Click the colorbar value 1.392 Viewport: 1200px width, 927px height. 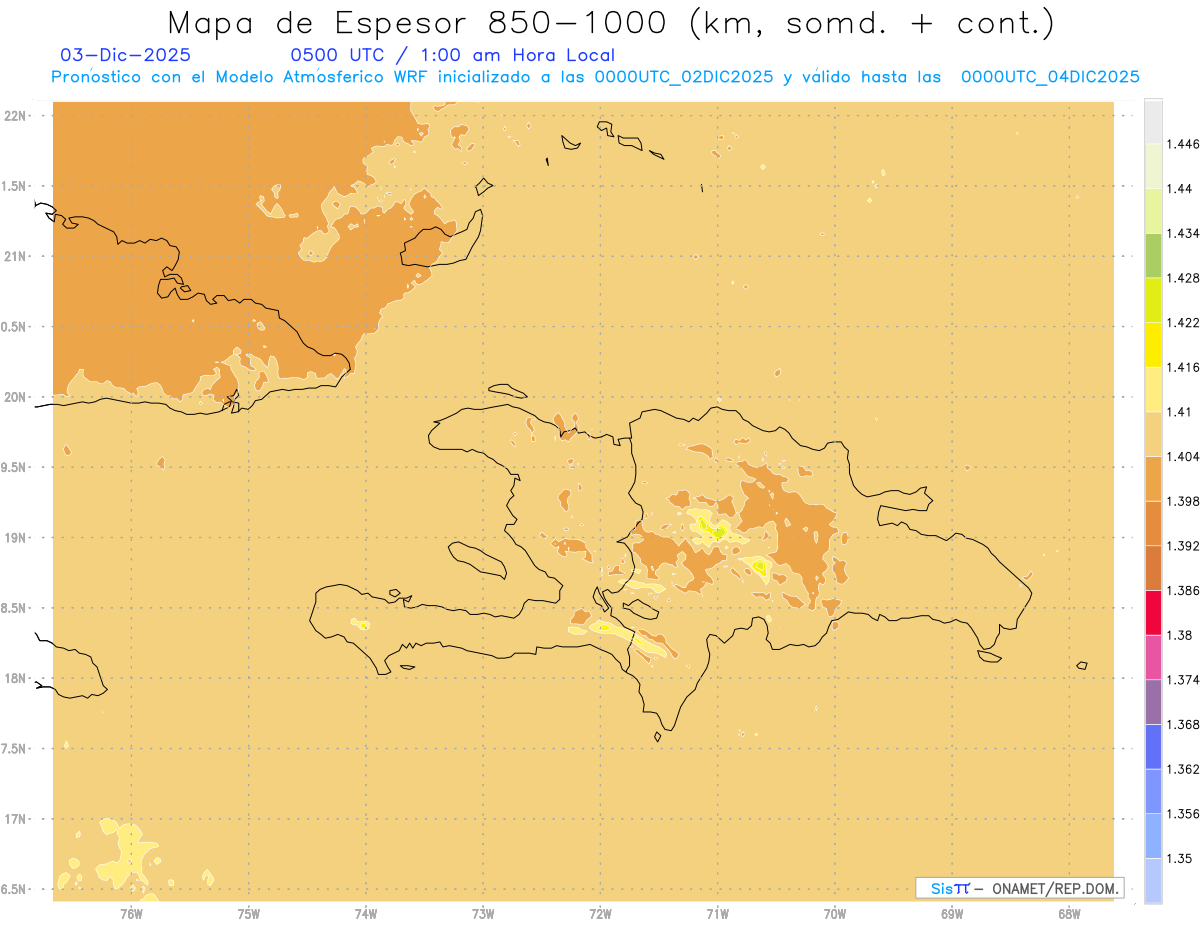pyautogui.click(x=1184, y=546)
